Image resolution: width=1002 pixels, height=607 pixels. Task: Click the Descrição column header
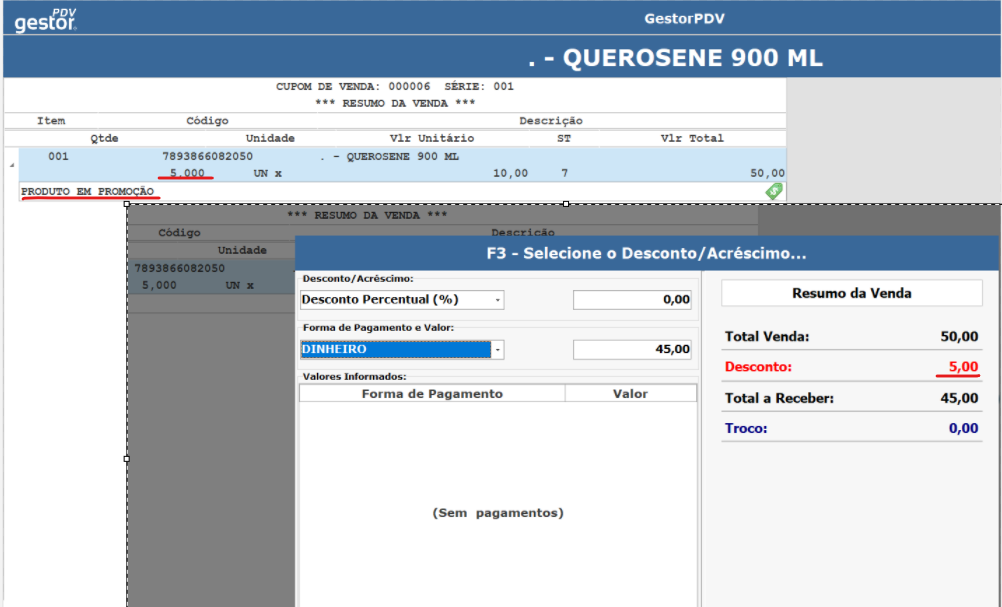point(550,121)
